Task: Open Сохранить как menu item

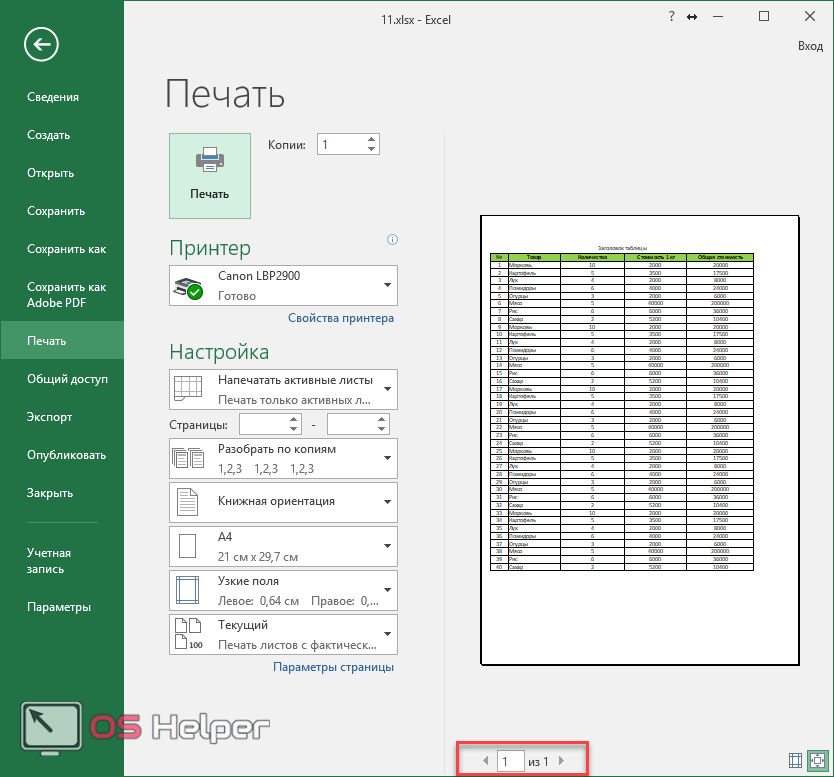Action: (66, 249)
